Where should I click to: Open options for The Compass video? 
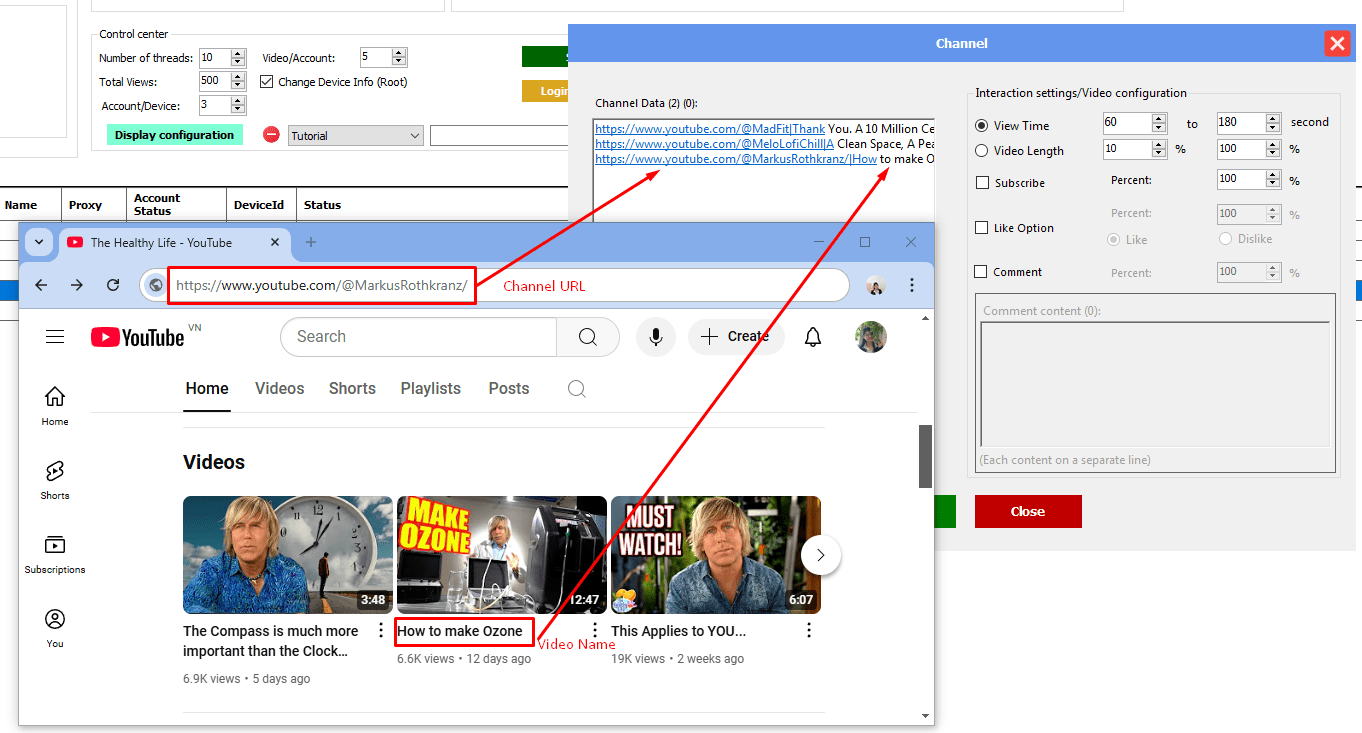click(381, 630)
